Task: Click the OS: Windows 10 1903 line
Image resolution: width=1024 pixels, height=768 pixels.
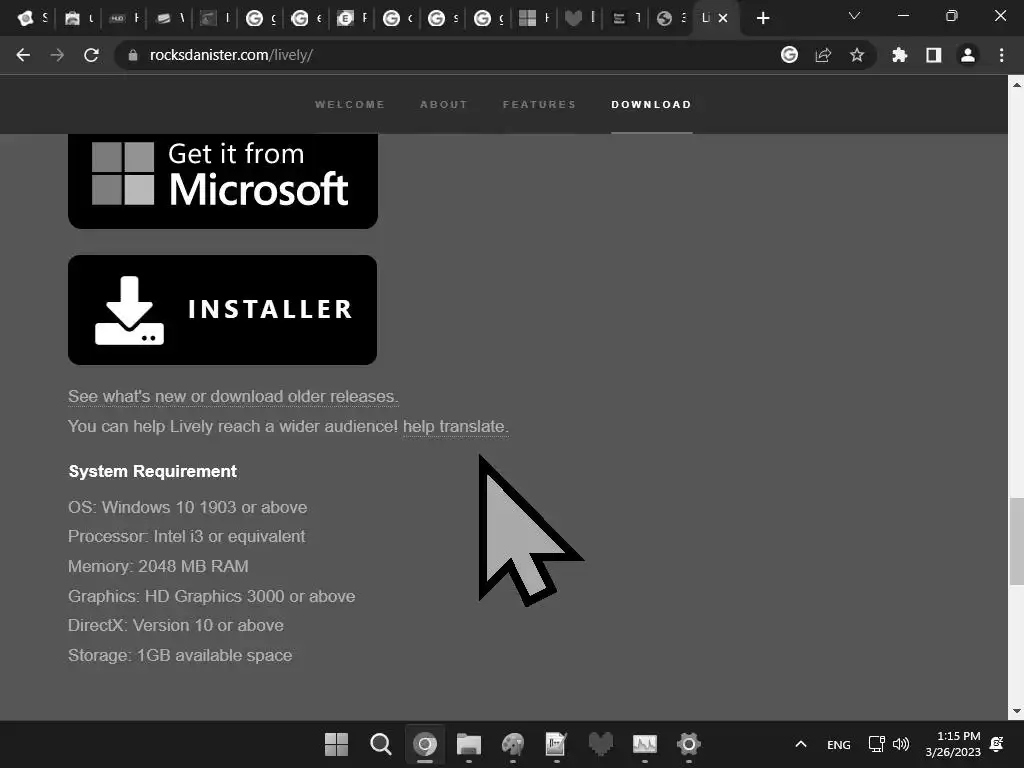Action: [x=187, y=507]
